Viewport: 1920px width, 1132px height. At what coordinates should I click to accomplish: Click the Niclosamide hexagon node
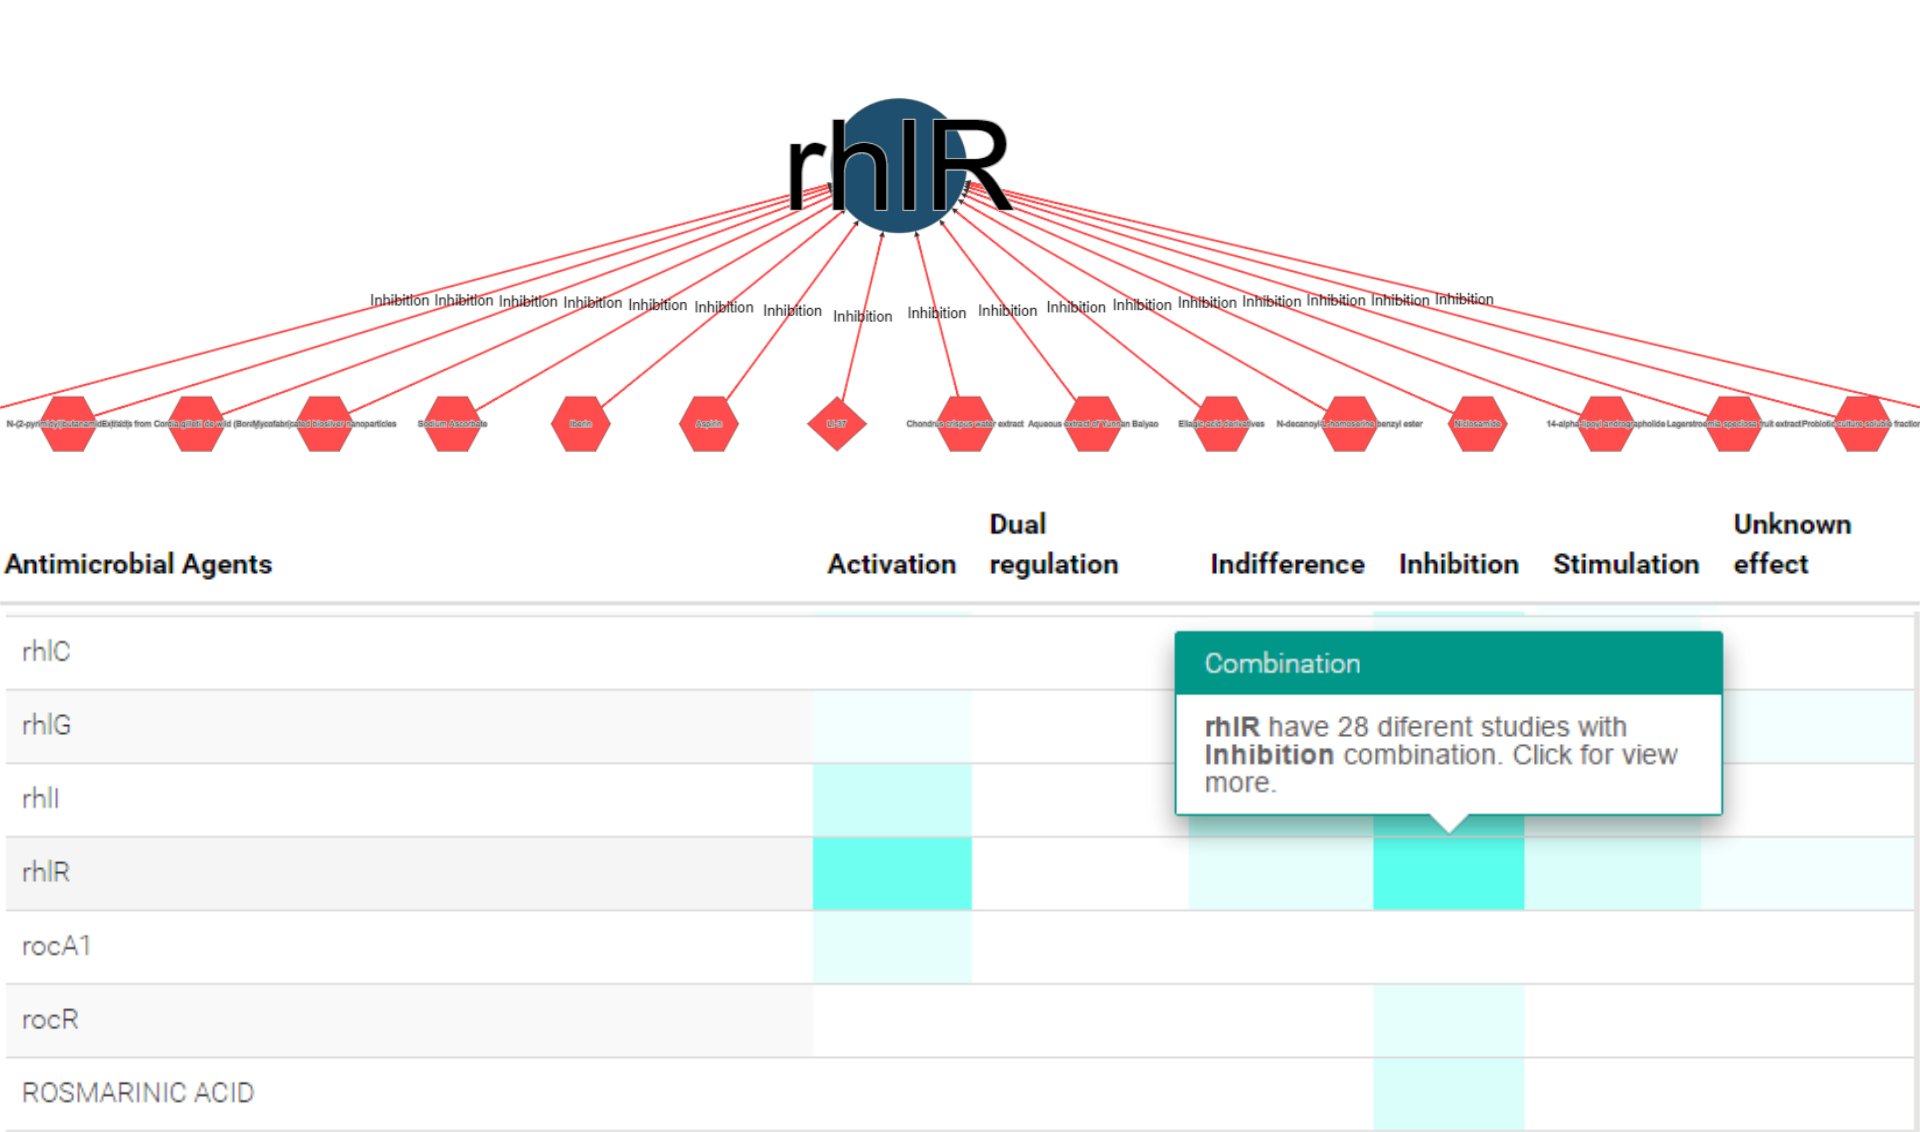1478,424
